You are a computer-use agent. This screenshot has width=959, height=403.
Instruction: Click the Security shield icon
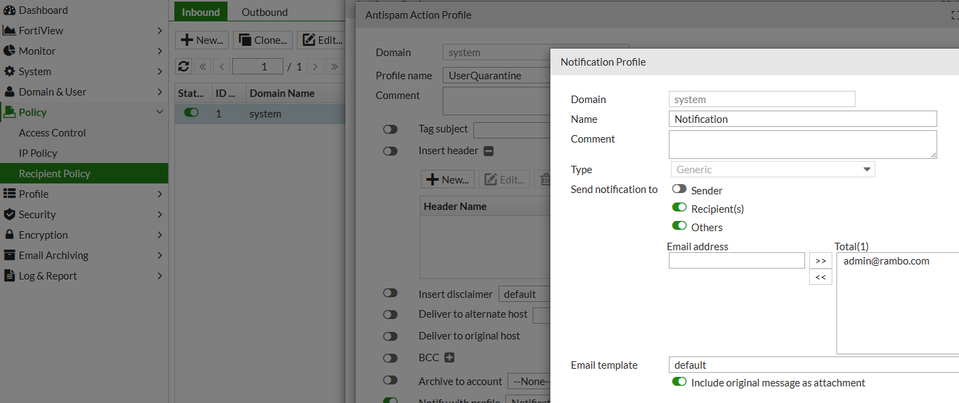[x=10, y=214]
